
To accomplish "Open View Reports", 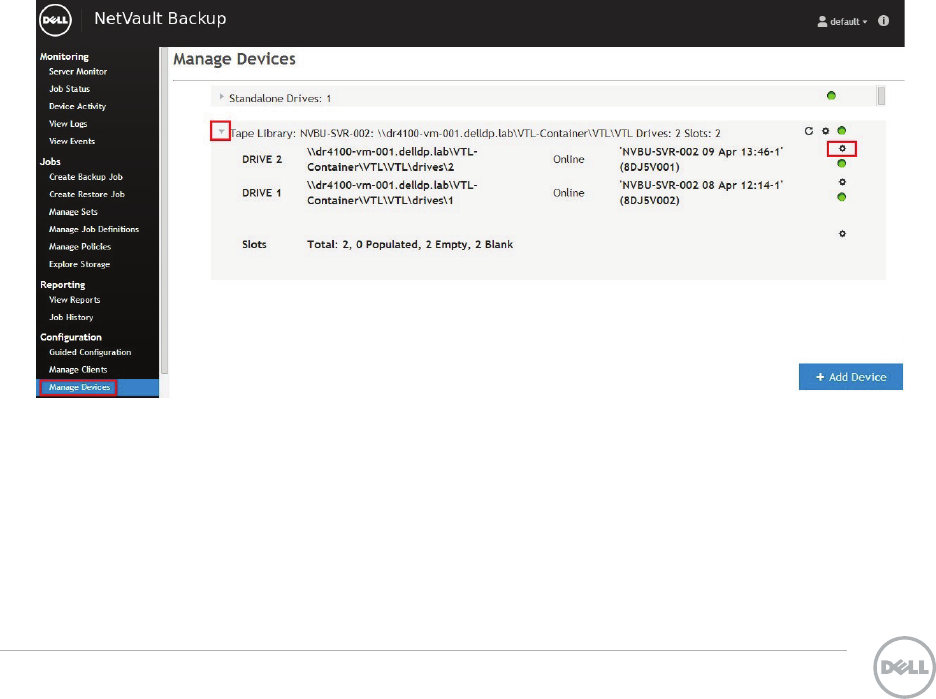I will click(74, 300).
